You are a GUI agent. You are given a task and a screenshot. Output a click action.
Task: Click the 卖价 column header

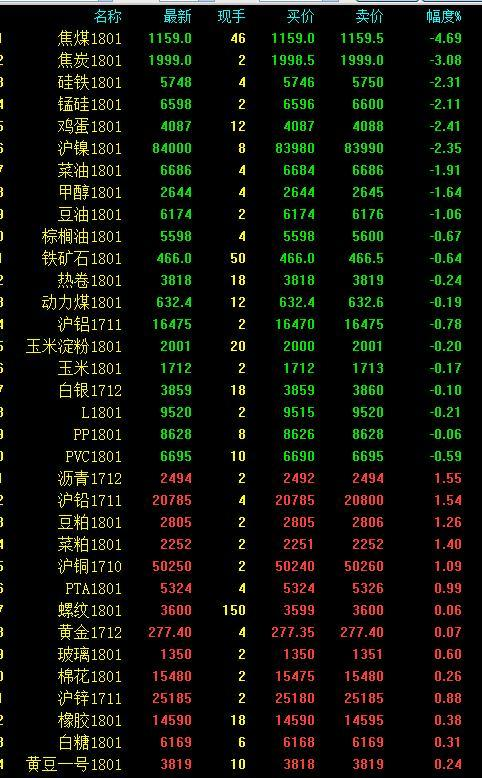pos(369,16)
